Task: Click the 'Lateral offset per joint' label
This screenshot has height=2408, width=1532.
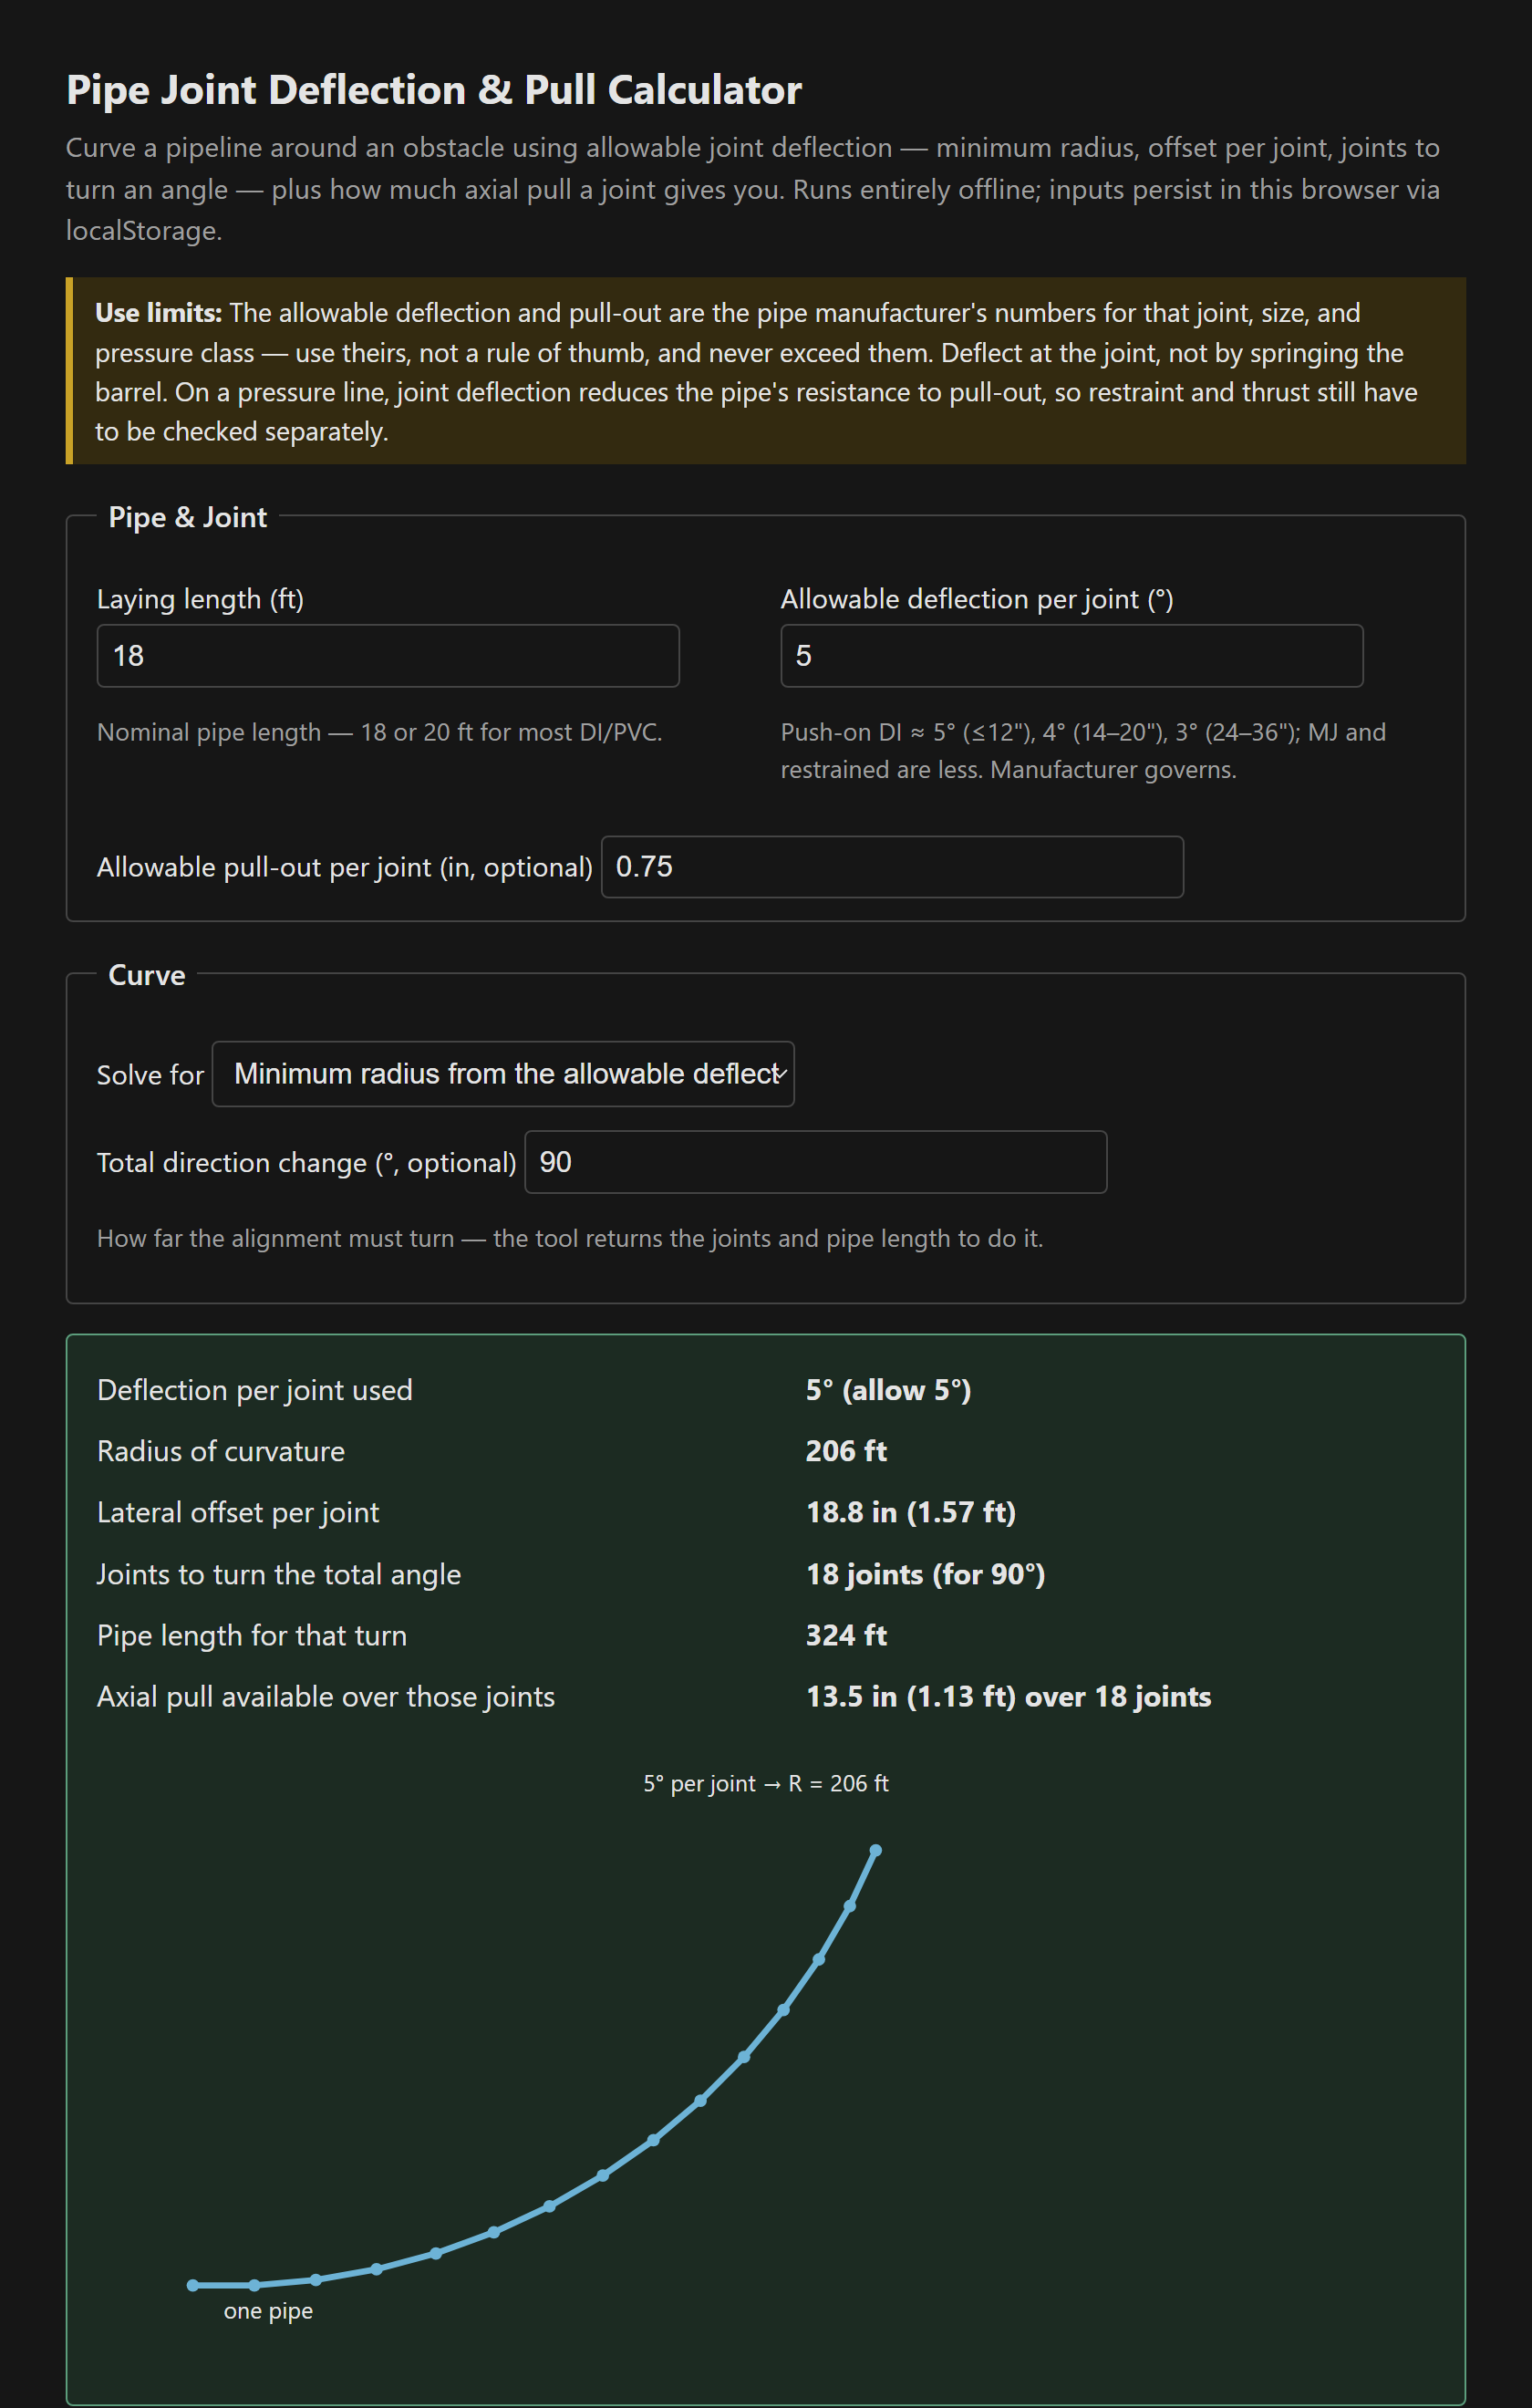Action: 238,1512
